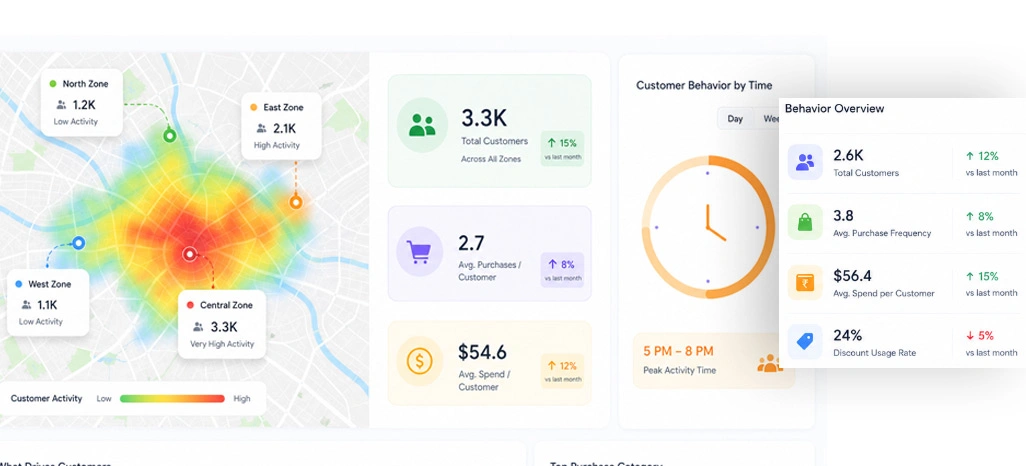Click the red Central Zone map marker
Screen dimensions: 1026x466
[190, 254]
